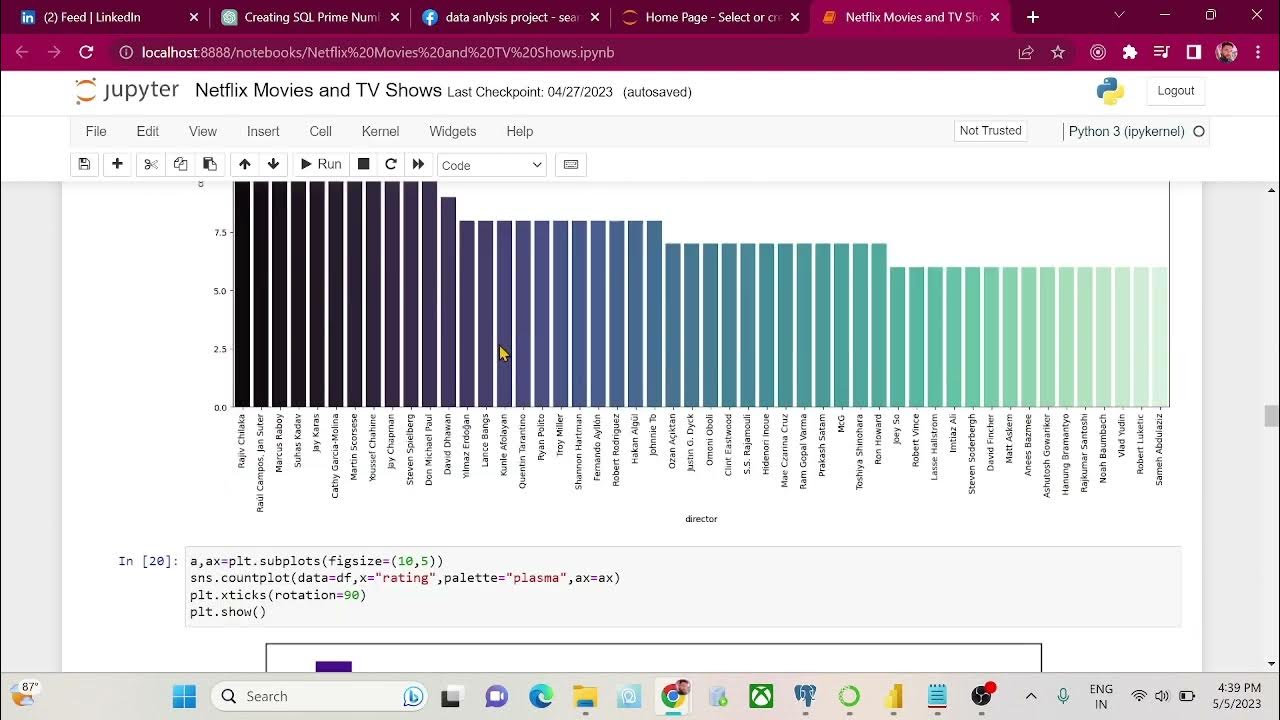This screenshot has height=720, width=1280.
Task: Open File Explorer from the taskbar
Action: tap(585, 696)
